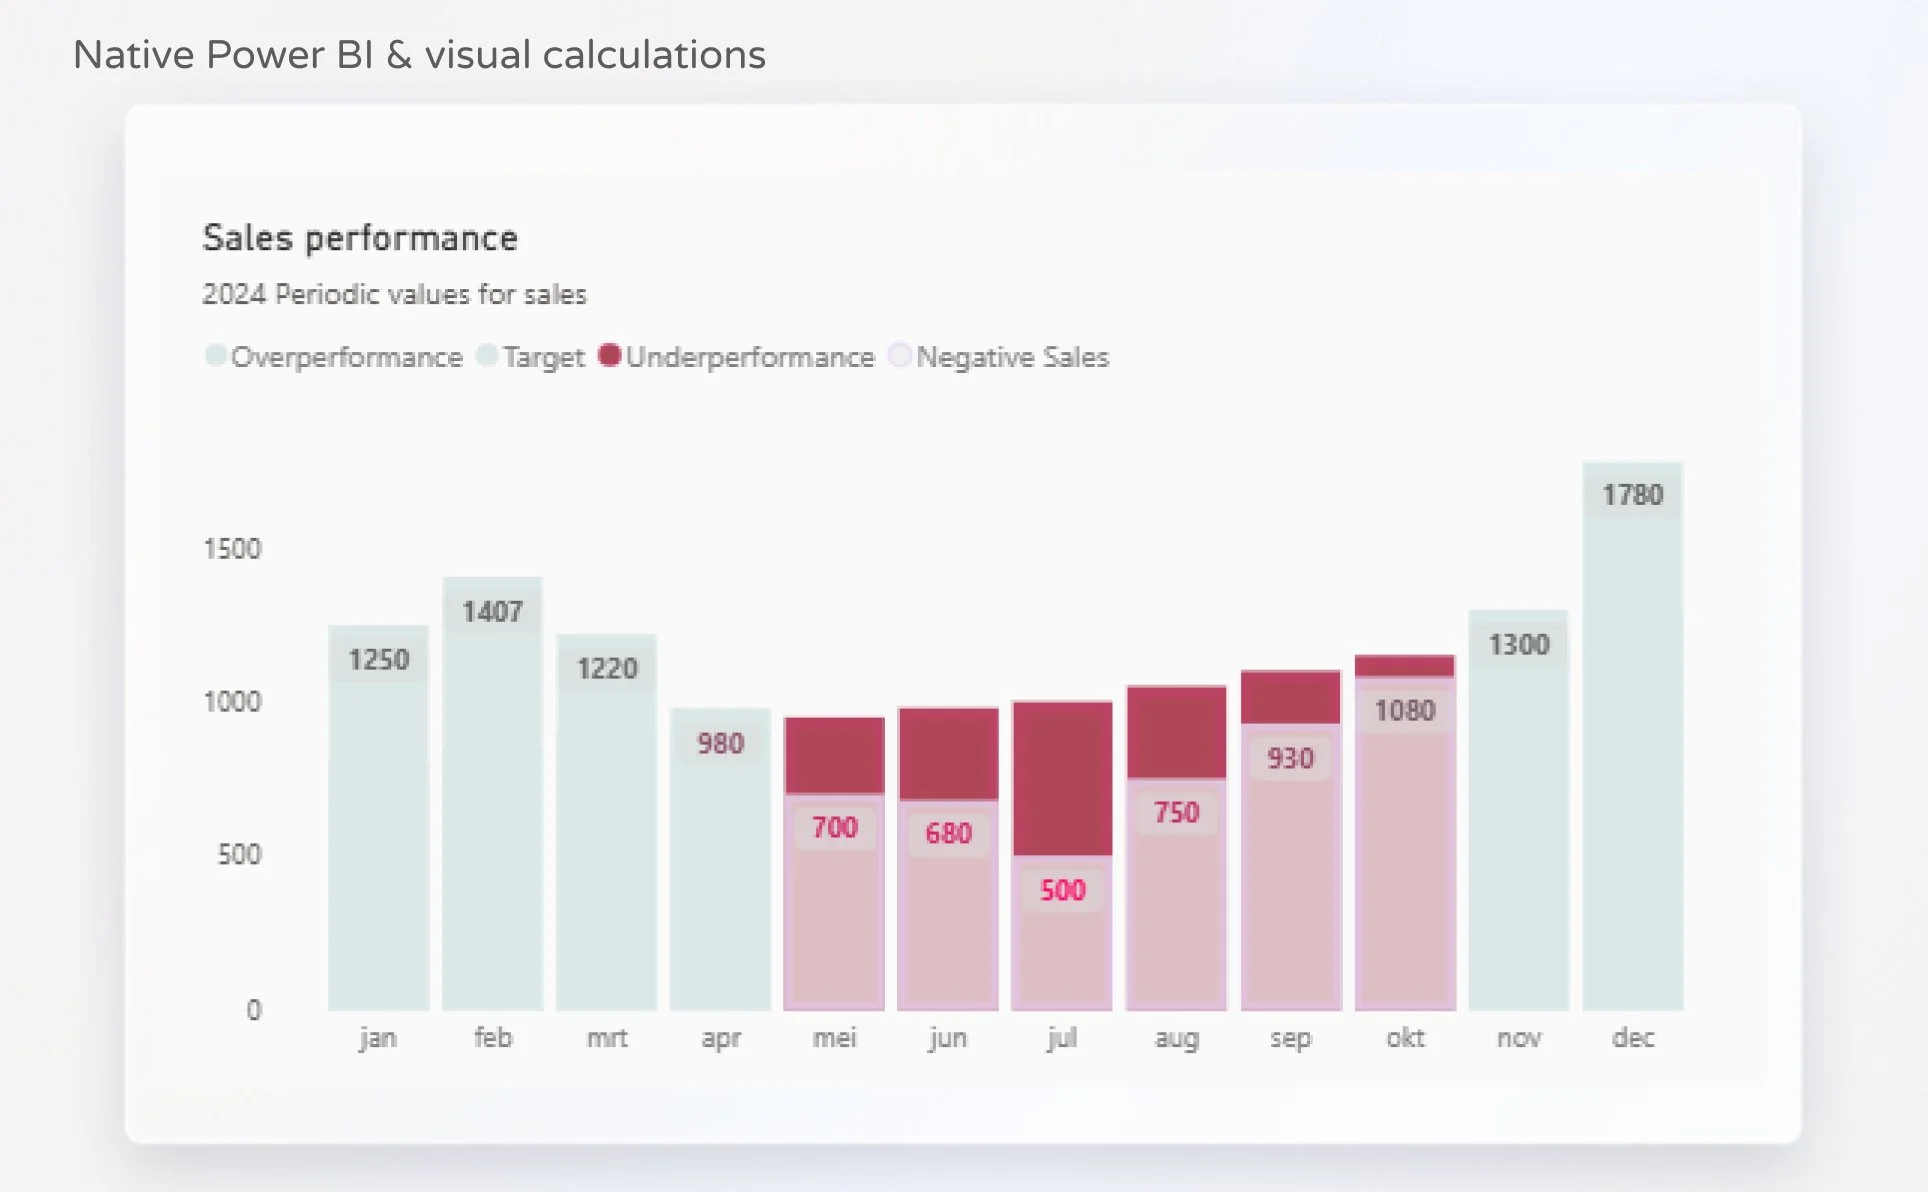Click the 'sep' x-axis label

coord(1290,1038)
